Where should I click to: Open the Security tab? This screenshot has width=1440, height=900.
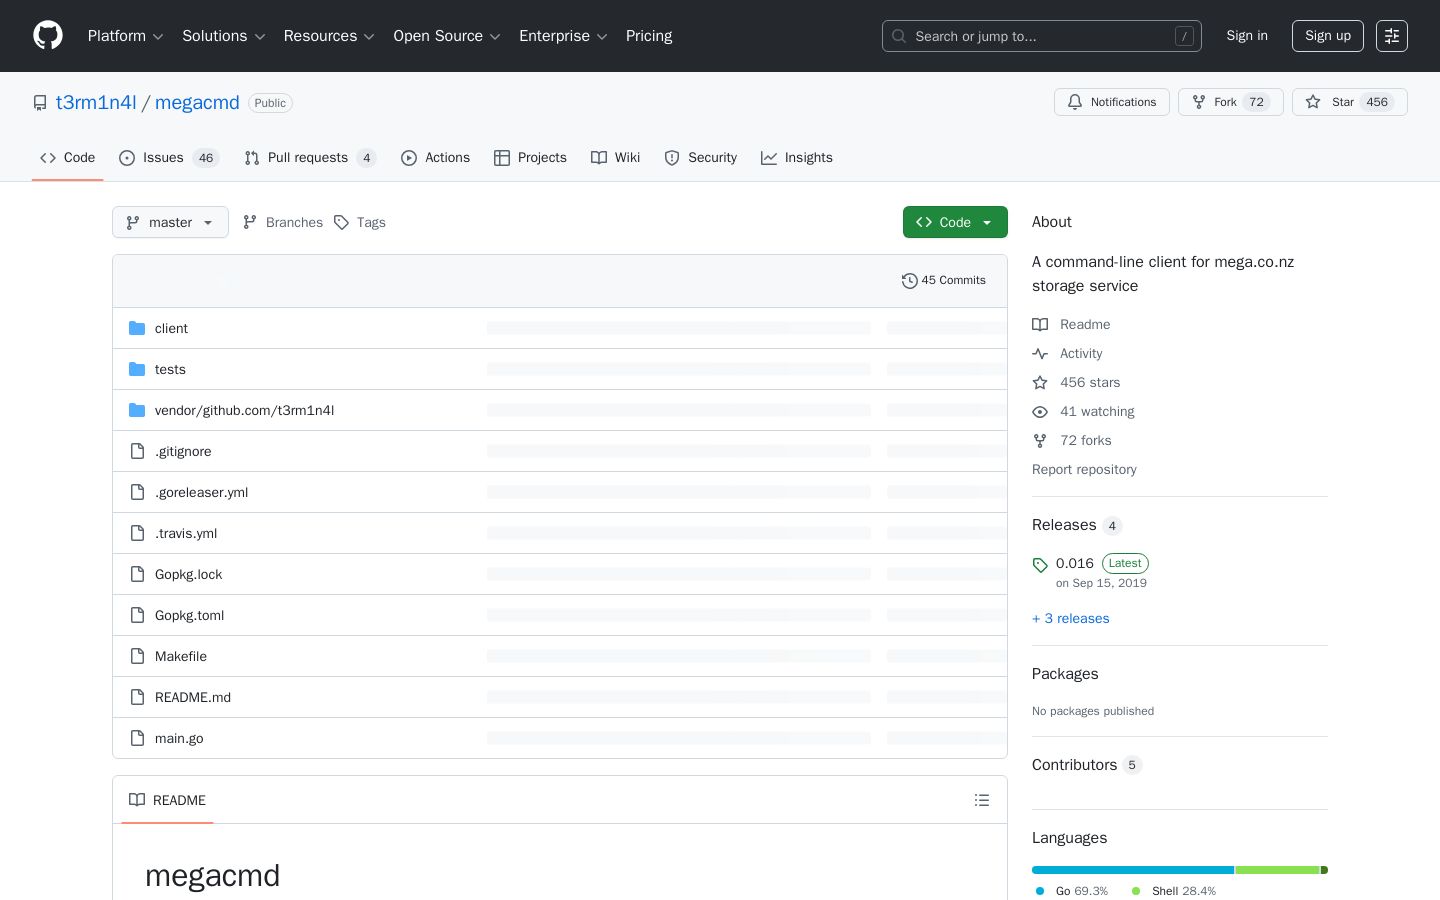pos(701,158)
